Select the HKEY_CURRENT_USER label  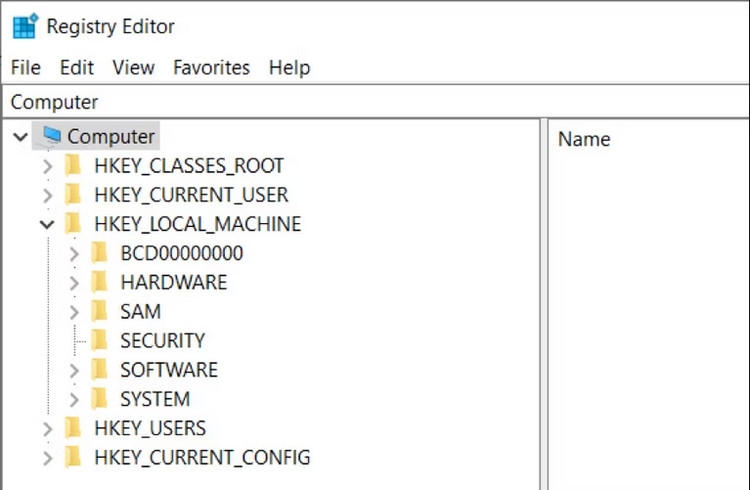191,195
